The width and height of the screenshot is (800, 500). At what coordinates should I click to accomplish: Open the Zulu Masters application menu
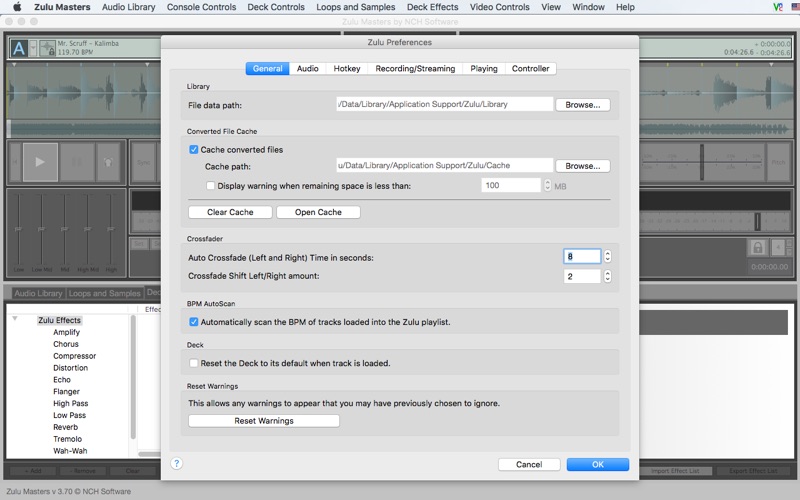[62, 7]
